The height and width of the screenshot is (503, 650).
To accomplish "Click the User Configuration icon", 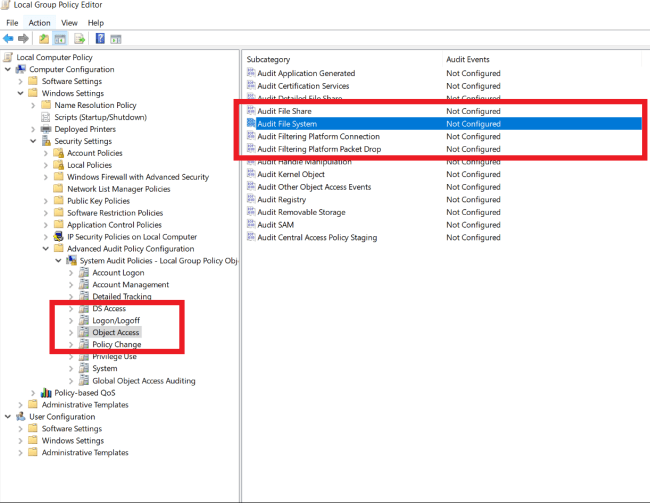I will [x=21, y=416].
